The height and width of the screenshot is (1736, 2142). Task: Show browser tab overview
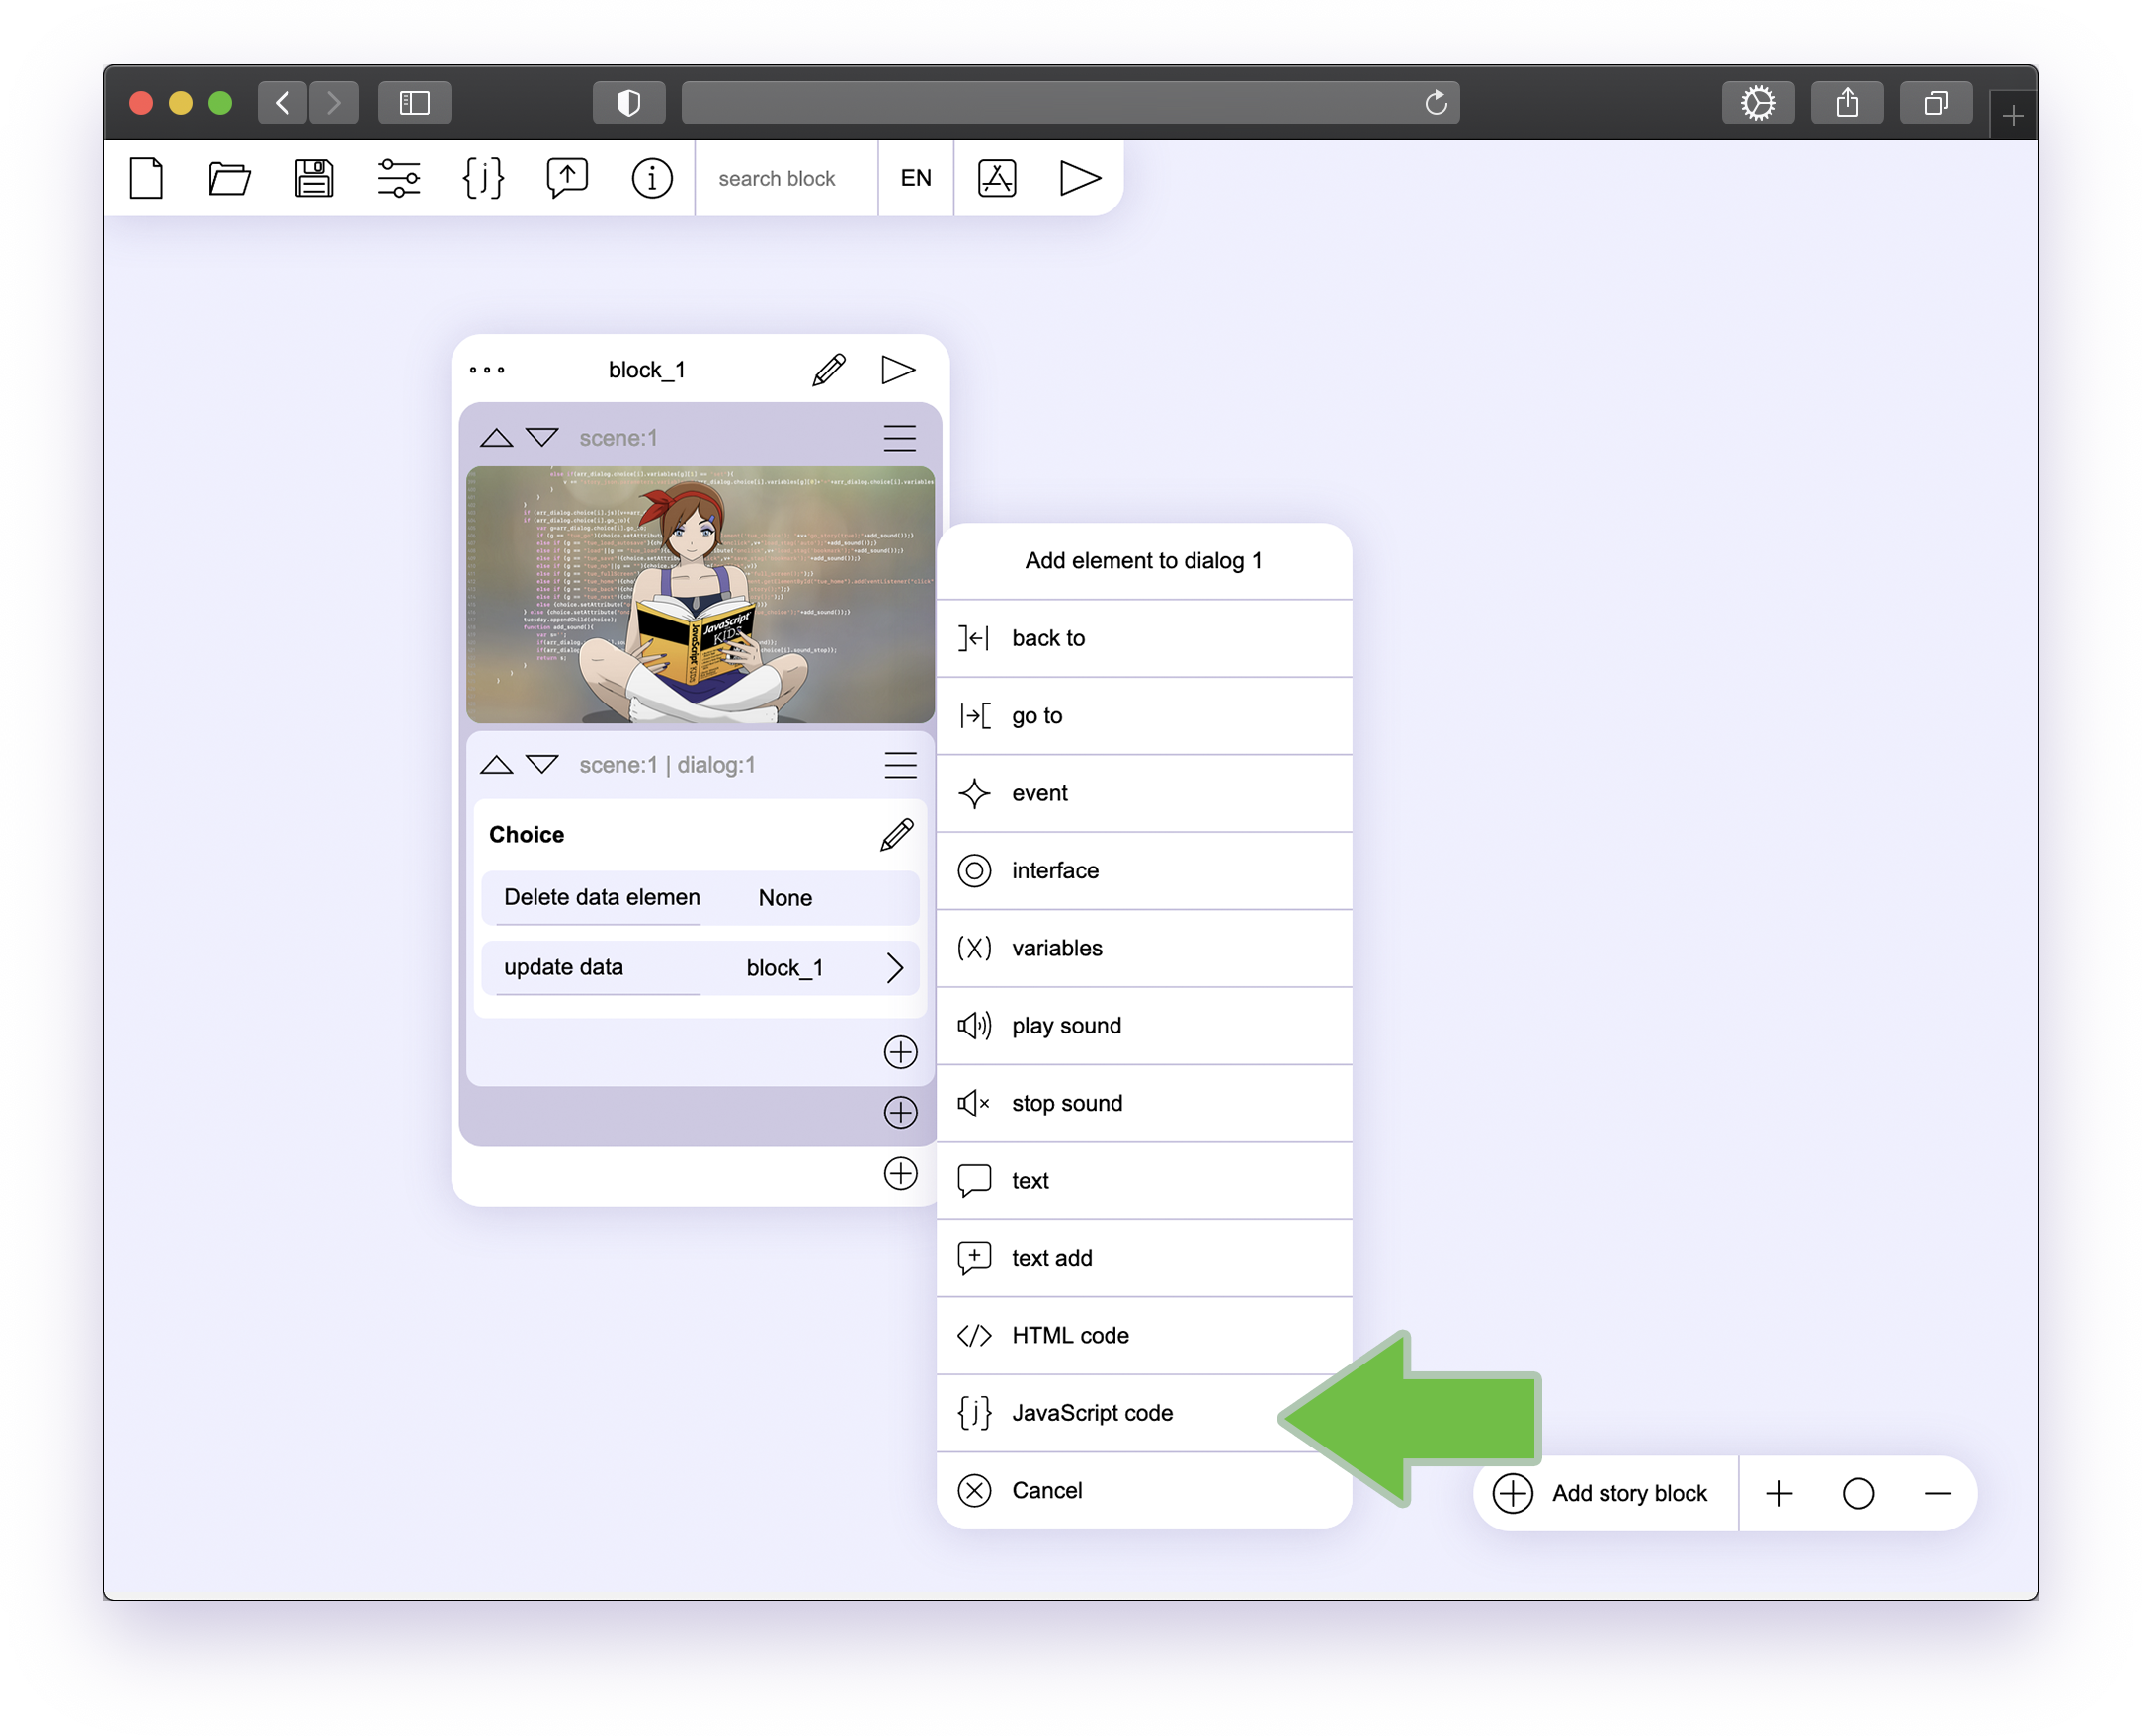pyautogui.click(x=1936, y=103)
